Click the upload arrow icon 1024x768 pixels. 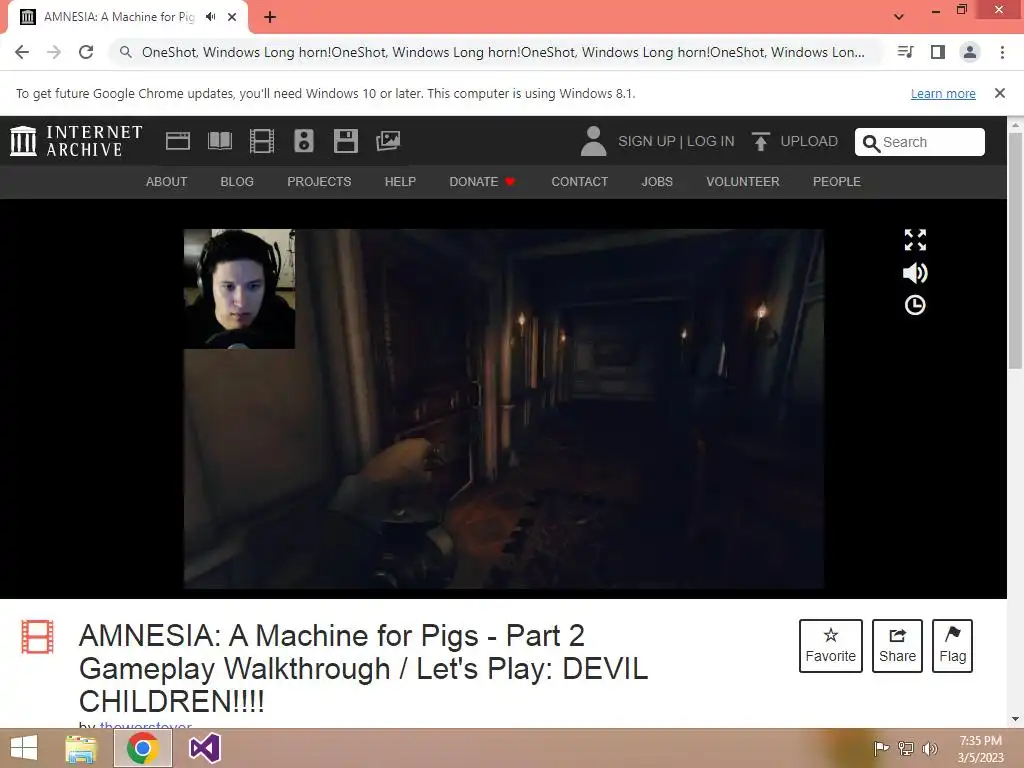pyautogui.click(x=760, y=141)
